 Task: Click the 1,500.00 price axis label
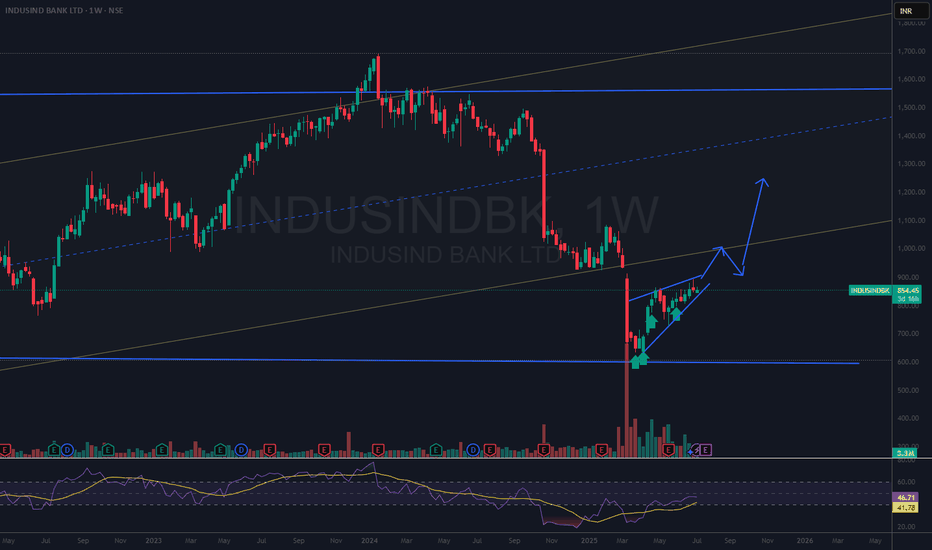(x=911, y=108)
